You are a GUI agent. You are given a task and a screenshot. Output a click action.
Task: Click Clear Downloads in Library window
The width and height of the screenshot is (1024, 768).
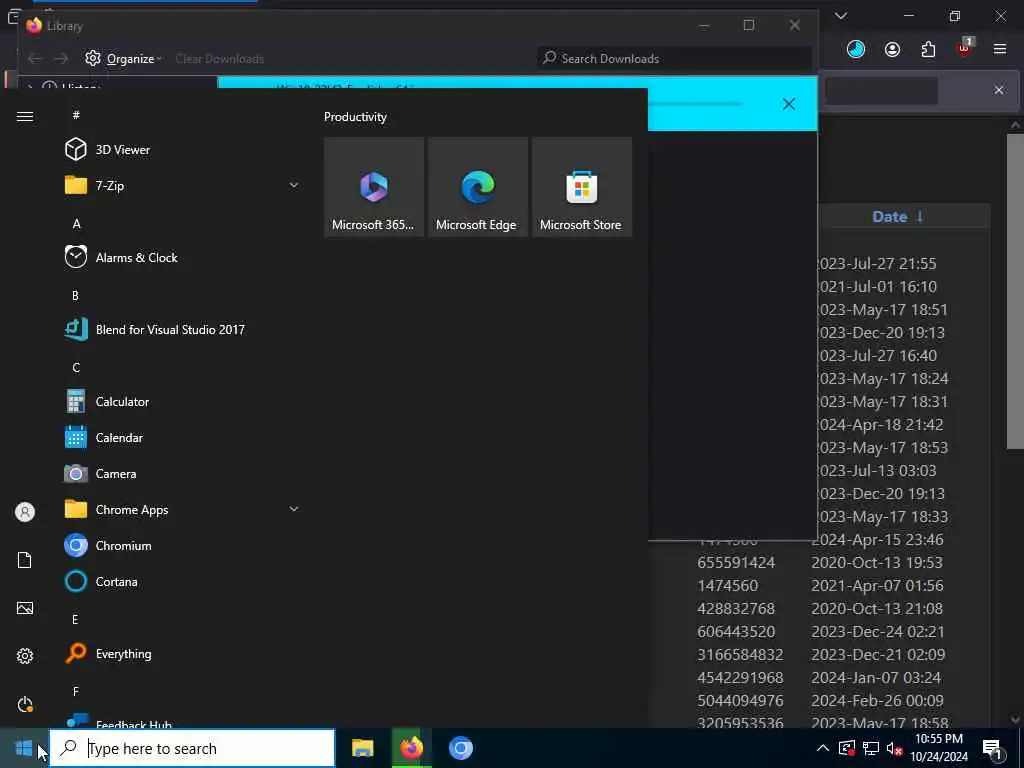tap(219, 59)
